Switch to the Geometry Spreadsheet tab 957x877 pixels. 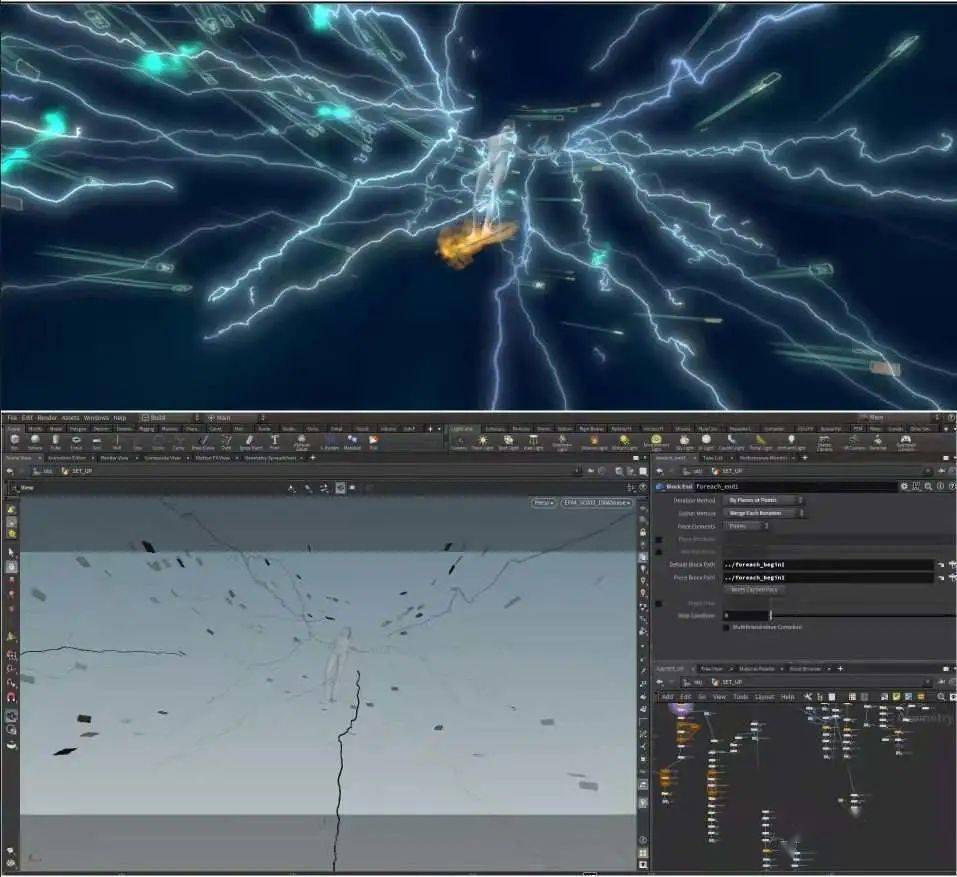coord(273,457)
